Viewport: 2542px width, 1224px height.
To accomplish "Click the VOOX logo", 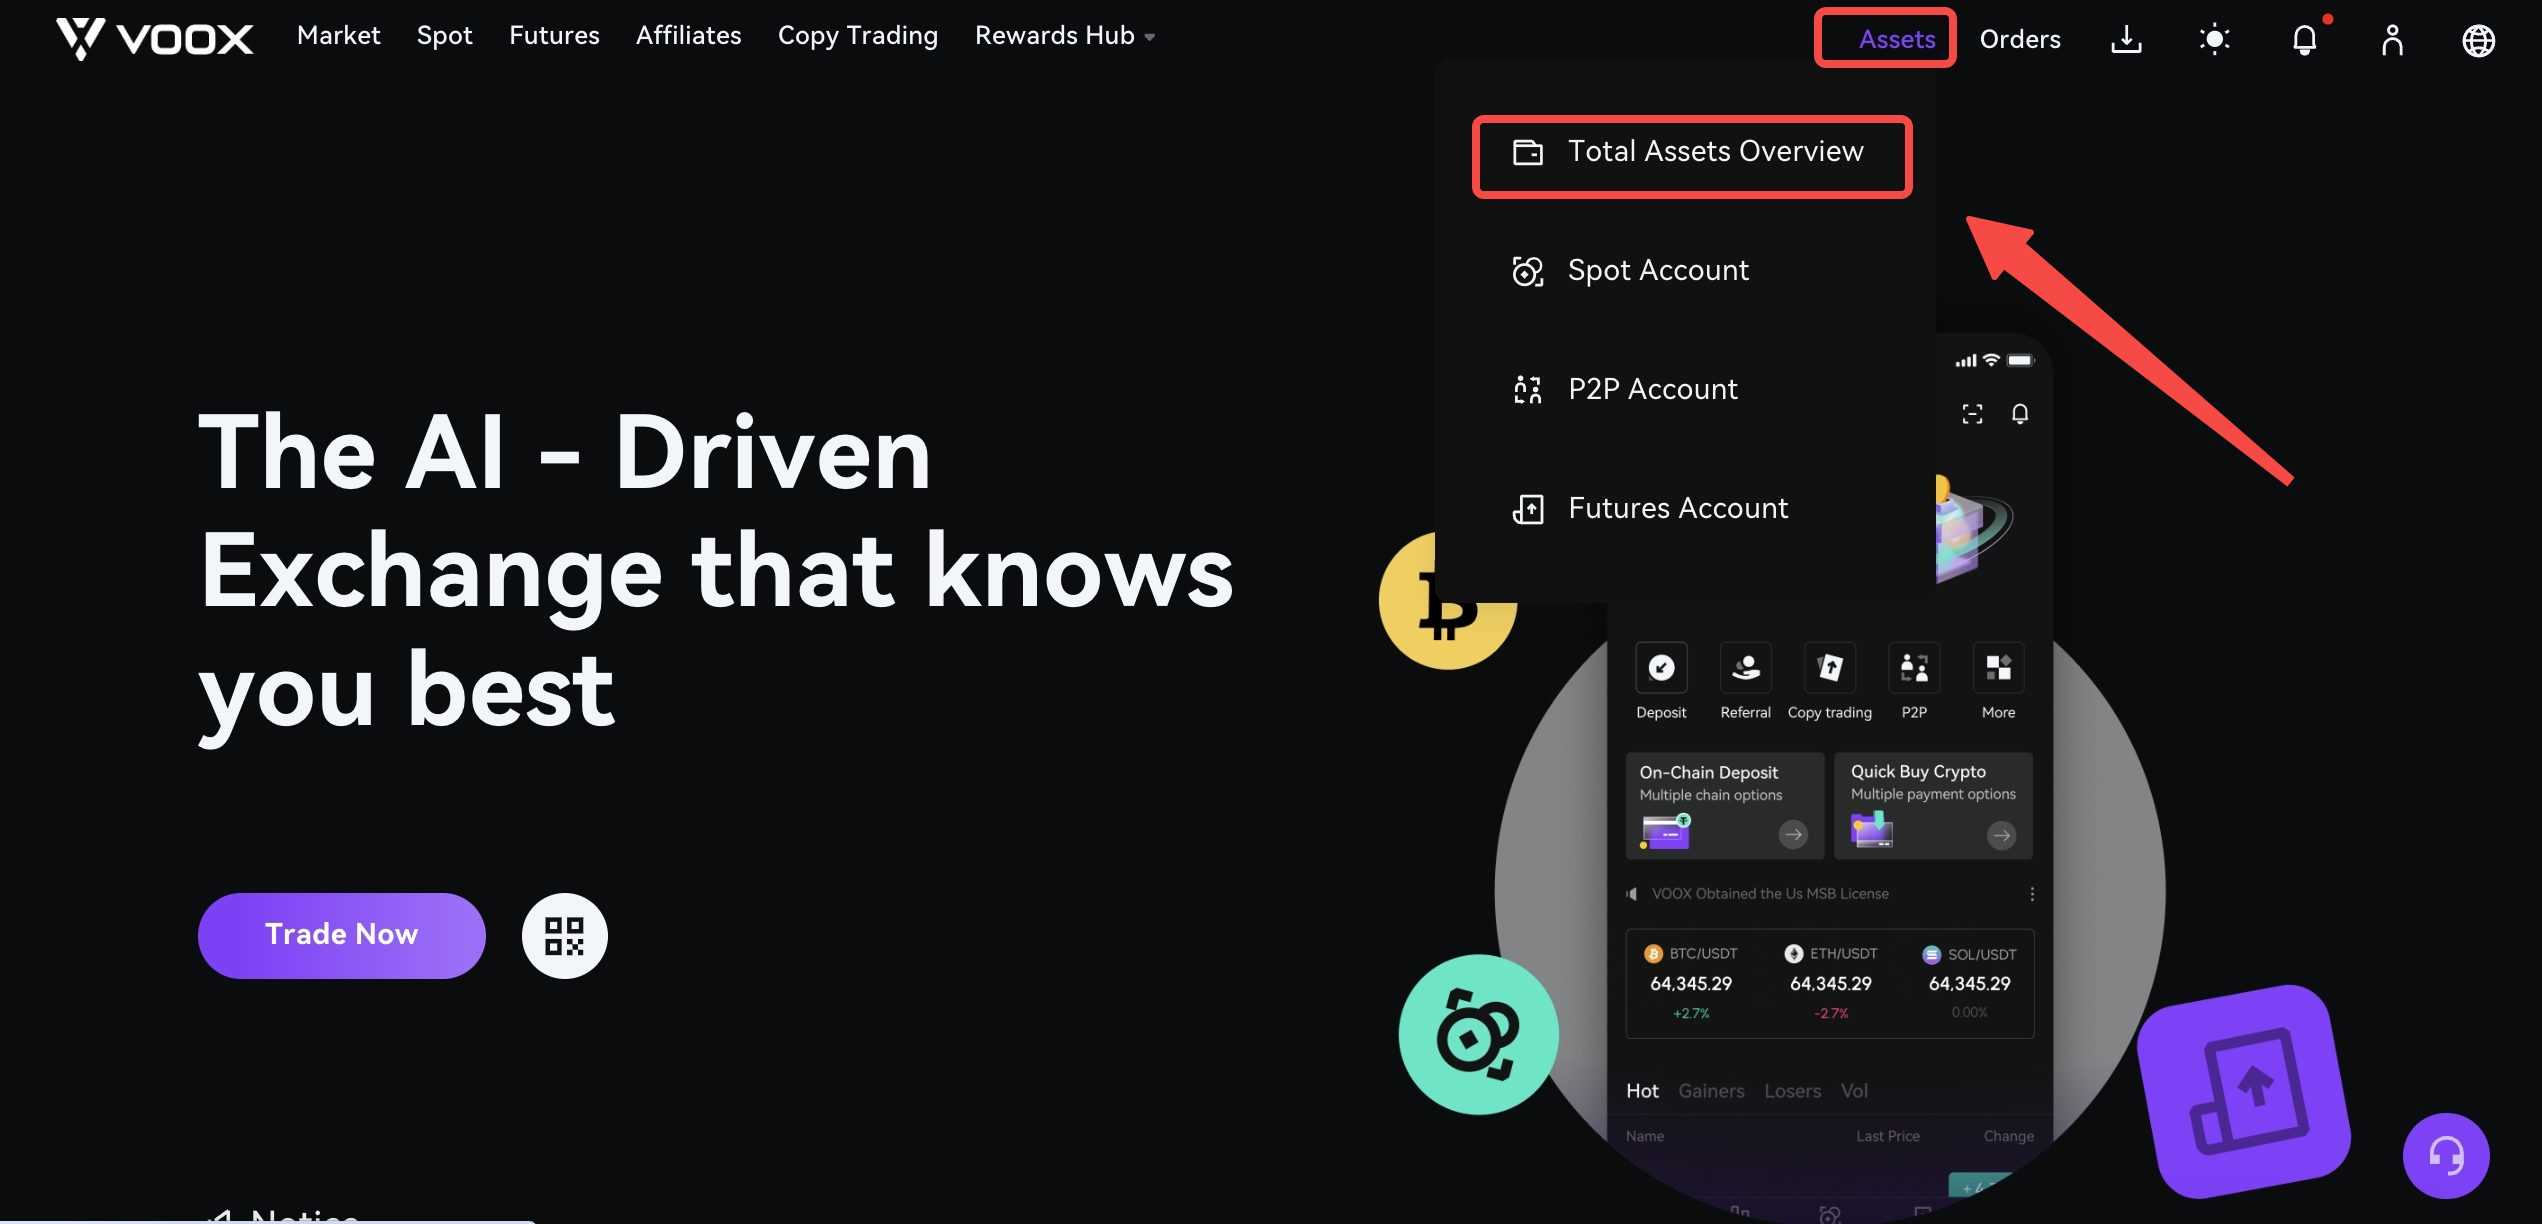I will coord(154,38).
